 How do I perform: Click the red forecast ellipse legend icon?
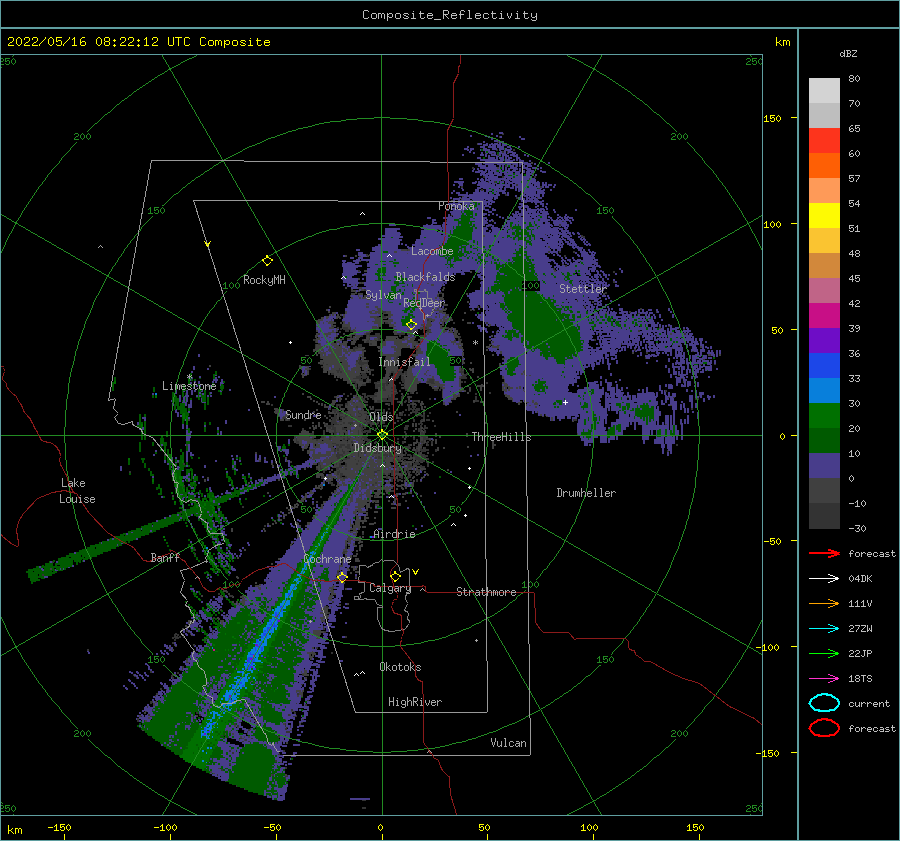pyautogui.click(x=824, y=728)
